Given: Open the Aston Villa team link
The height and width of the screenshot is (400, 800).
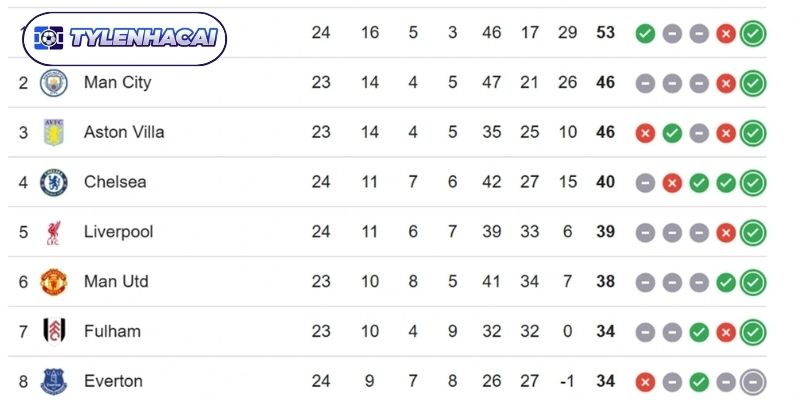Looking at the screenshot, I should 124,132.
